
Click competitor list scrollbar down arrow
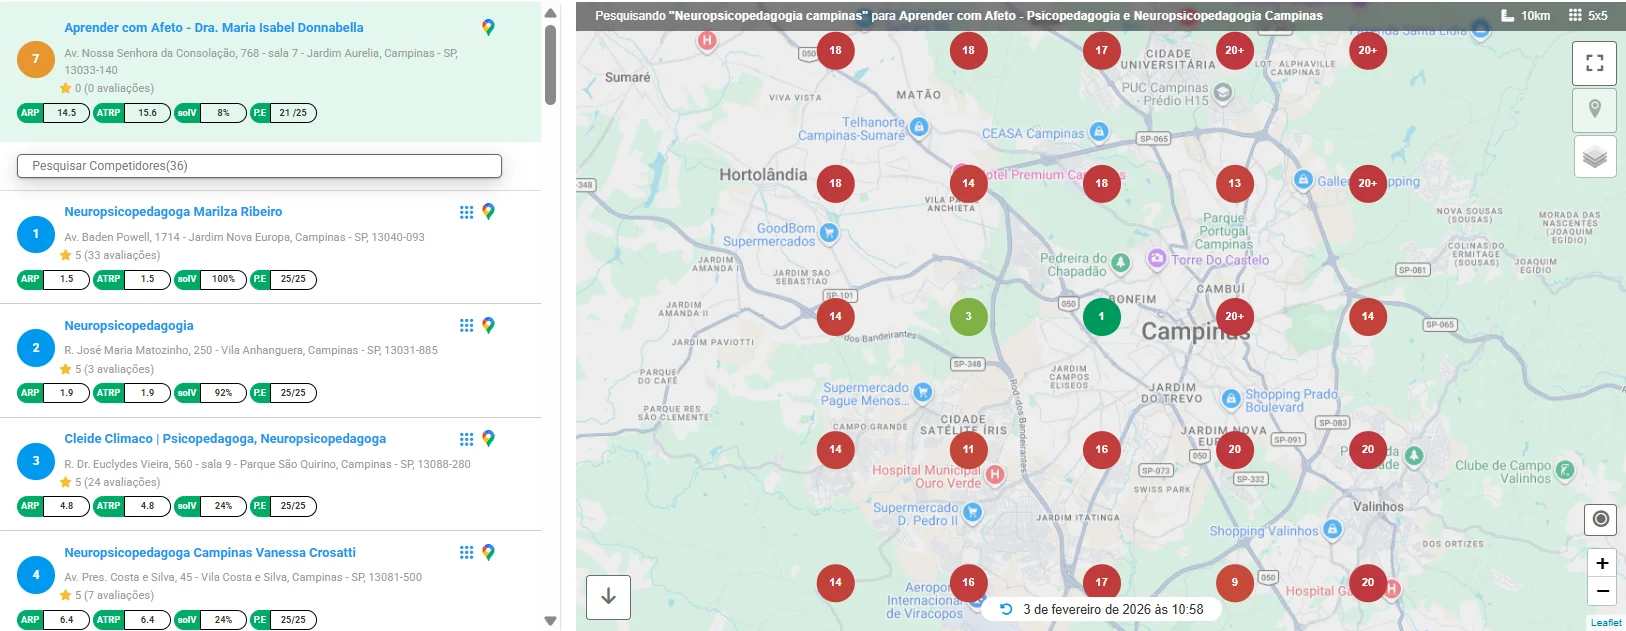pos(550,621)
